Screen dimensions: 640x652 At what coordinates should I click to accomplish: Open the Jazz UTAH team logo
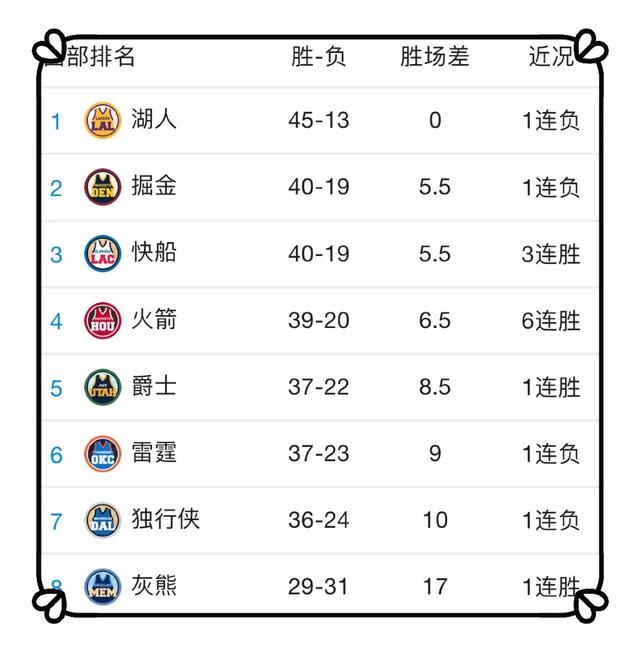click(x=103, y=387)
